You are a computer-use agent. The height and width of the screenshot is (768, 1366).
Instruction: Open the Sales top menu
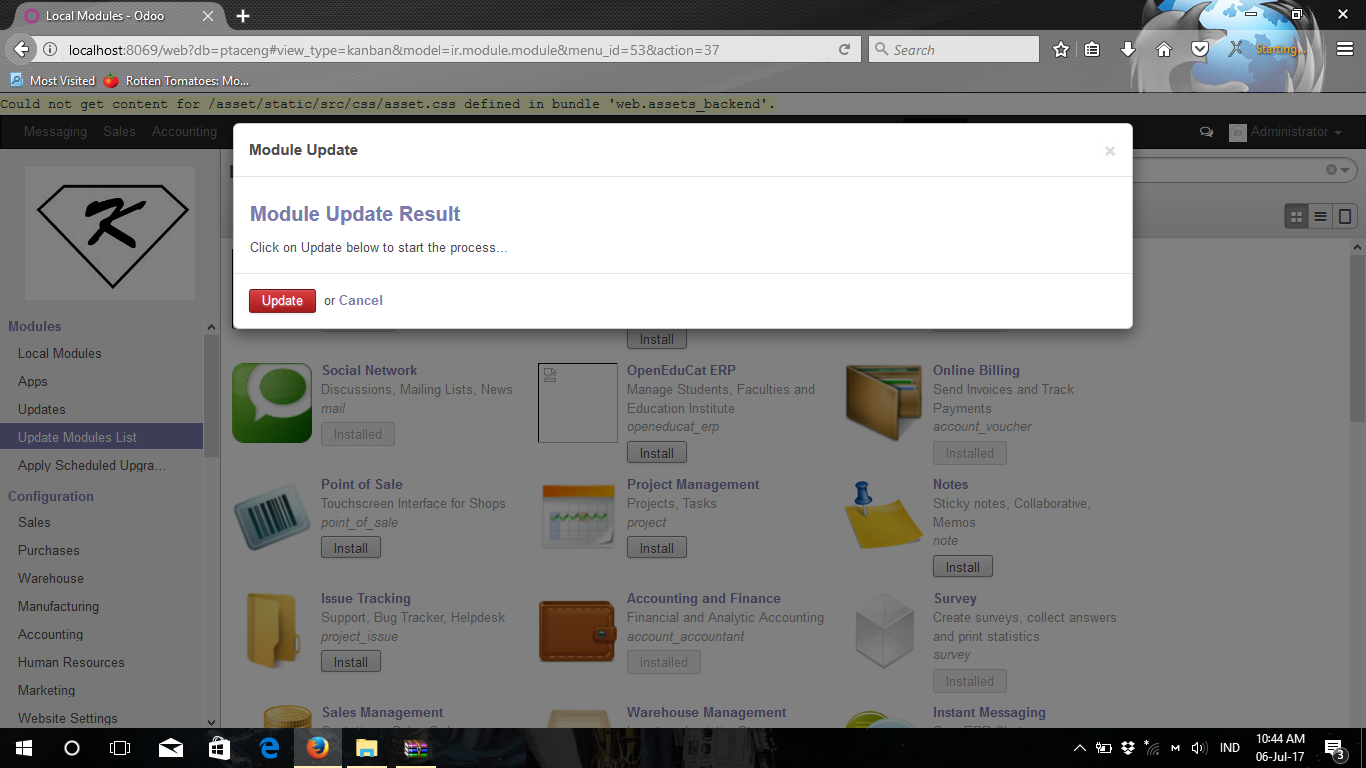[119, 132]
